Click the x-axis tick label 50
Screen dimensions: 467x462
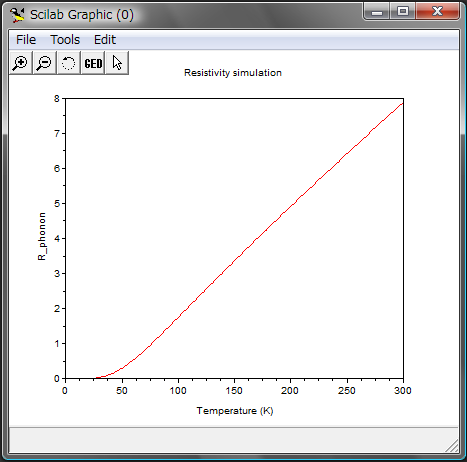(122, 391)
